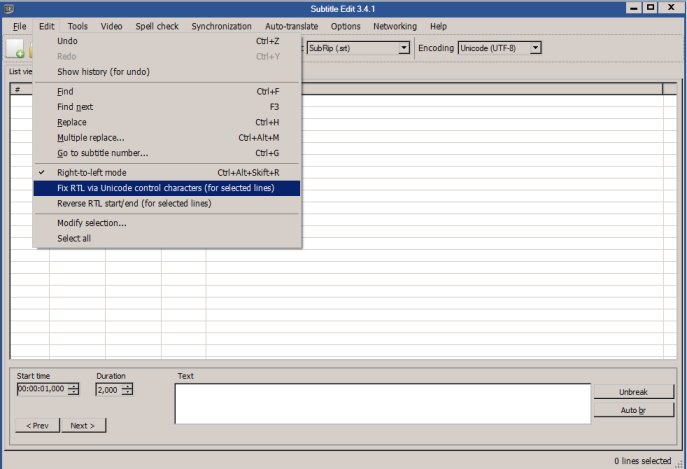
Task: Adjust the Duration spinner arrows
Action: [x=127, y=389]
